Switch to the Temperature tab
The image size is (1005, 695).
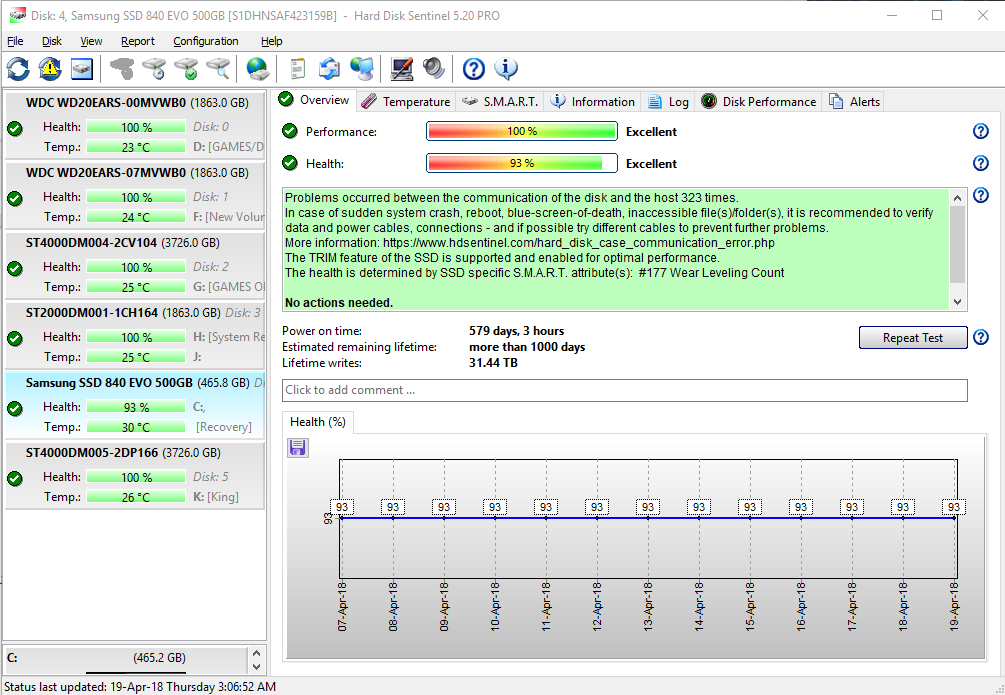pyautogui.click(x=406, y=101)
